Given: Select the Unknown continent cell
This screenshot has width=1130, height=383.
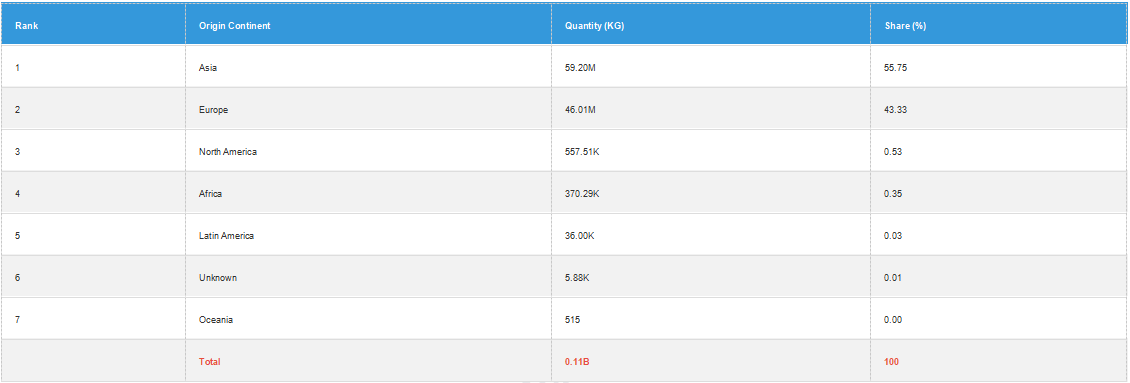Looking at the screenshot, I should point(369,277).
